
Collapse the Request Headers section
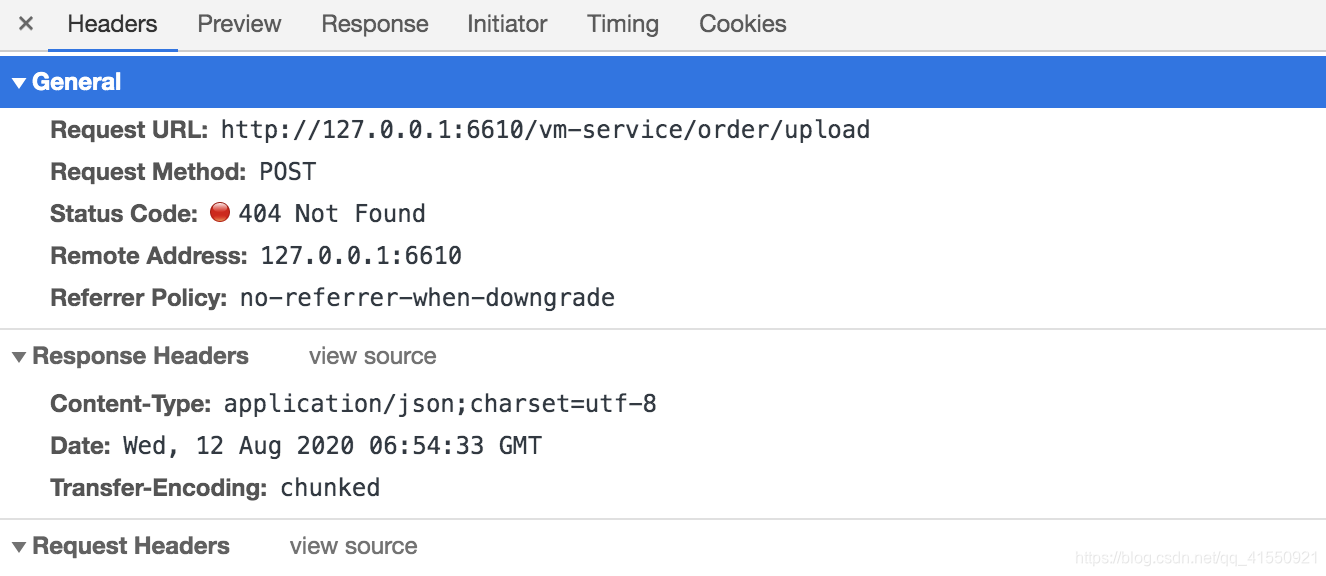click(x=18, y=547)
